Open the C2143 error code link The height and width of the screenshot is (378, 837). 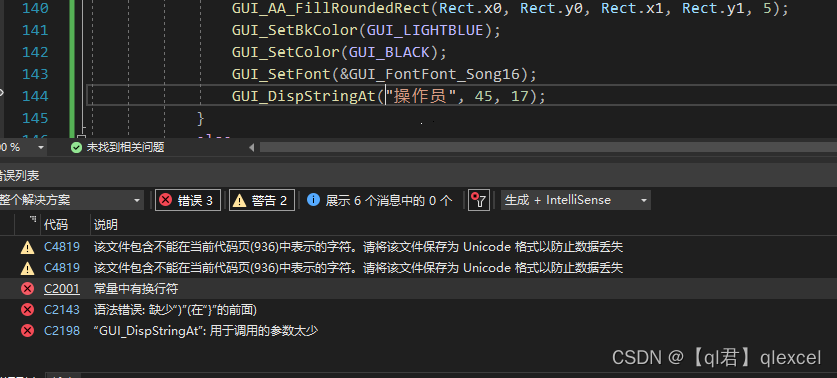(x=62, y=310)
